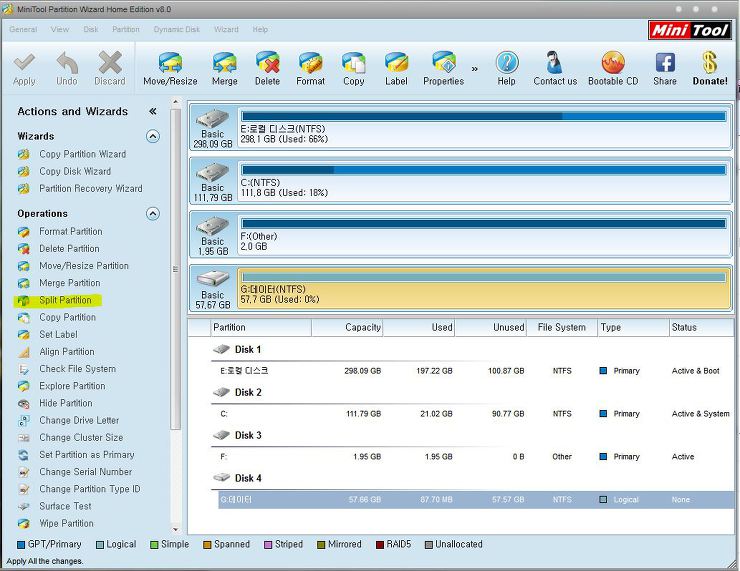Viewport: 740px width, 571px height.
Task: Click the Surface Test icon
Action: pos(24,506)
